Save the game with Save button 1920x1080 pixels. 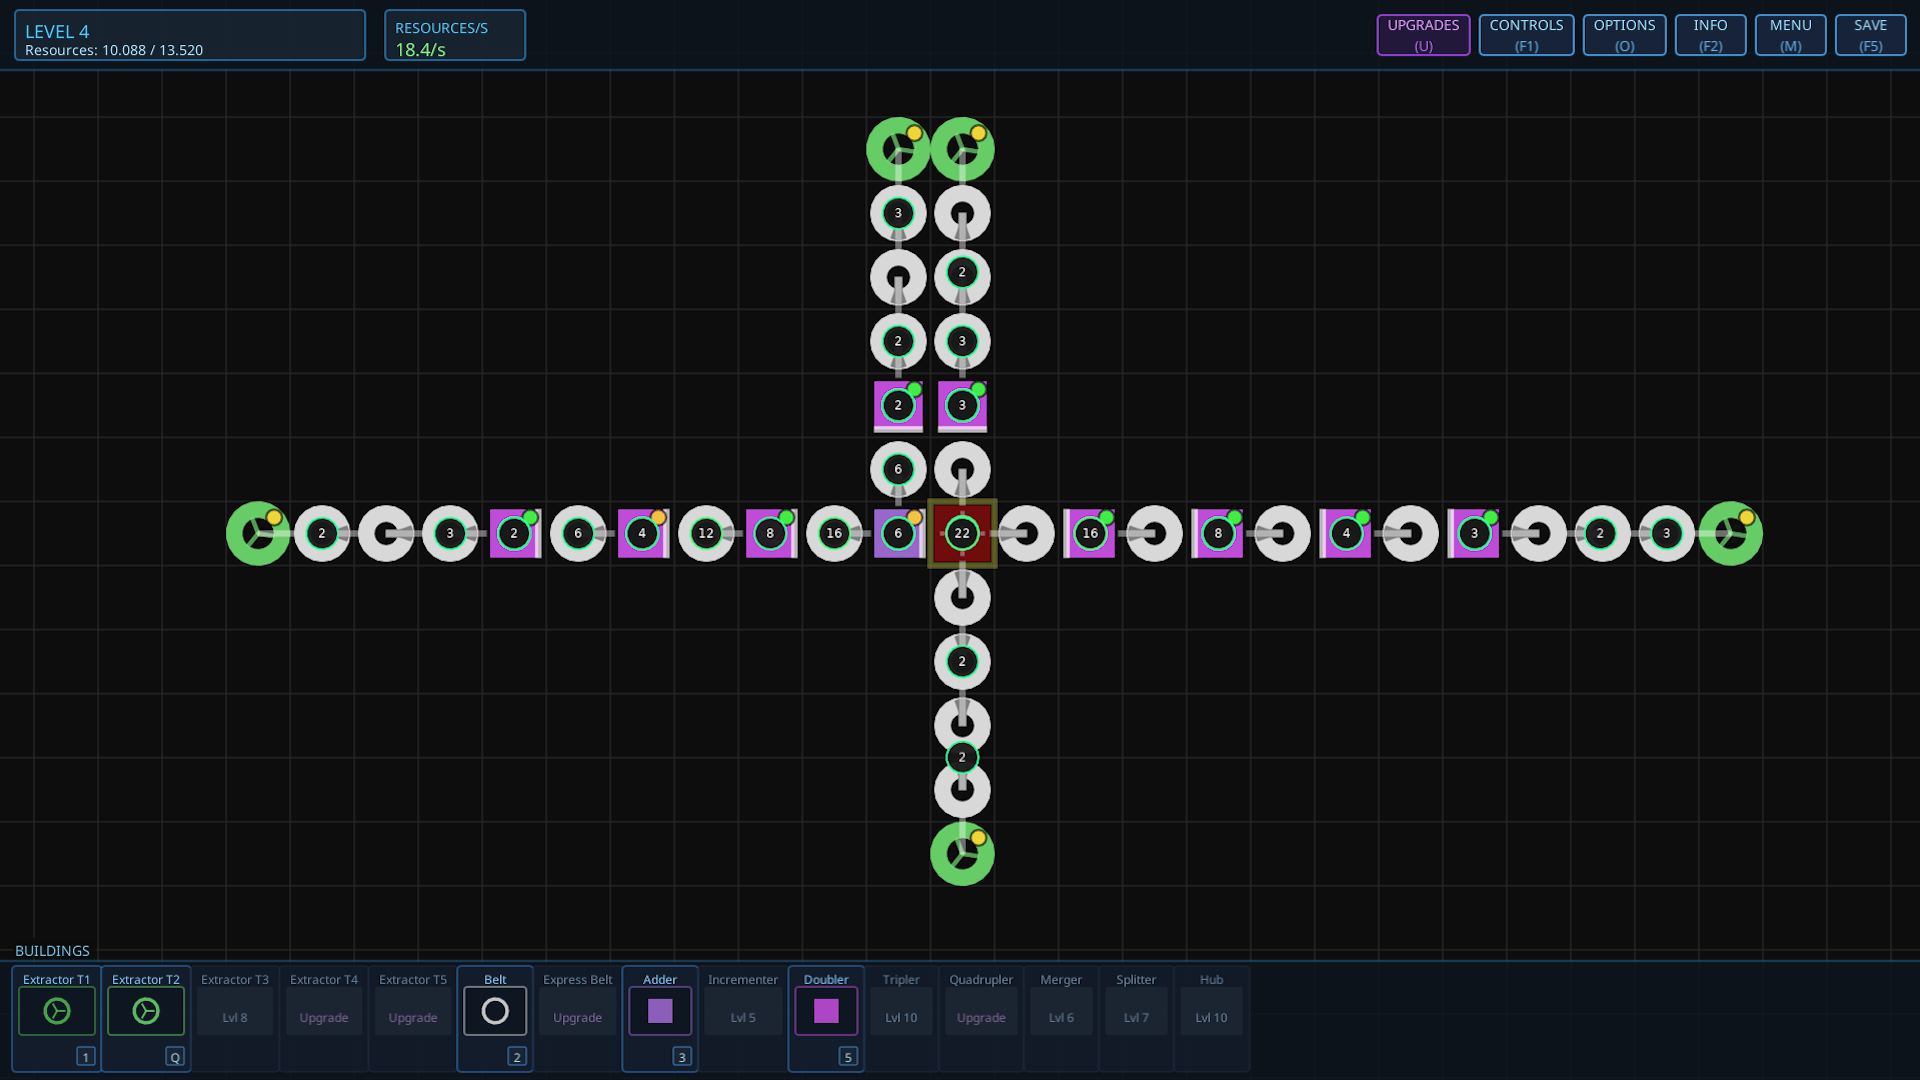(1870, 35)
